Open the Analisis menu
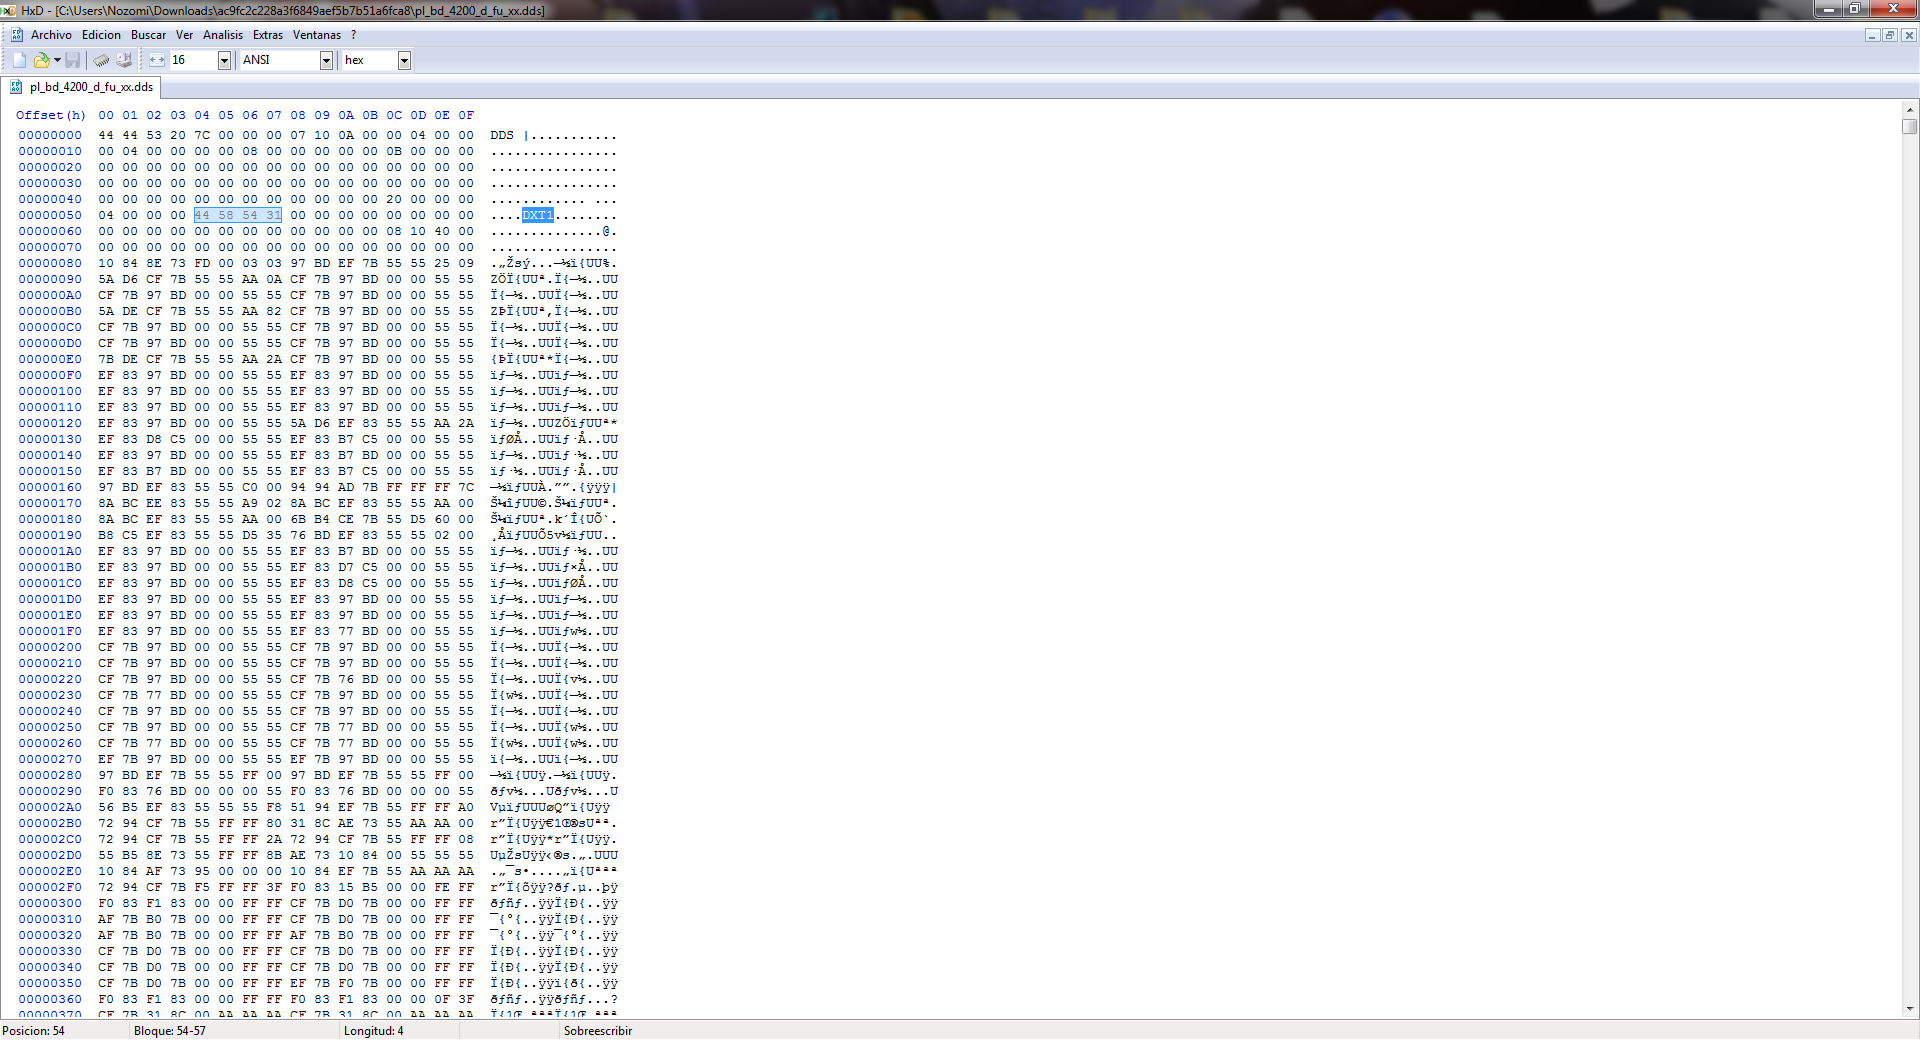This screenshot has height=1040, width=1920. pos(223,35)
